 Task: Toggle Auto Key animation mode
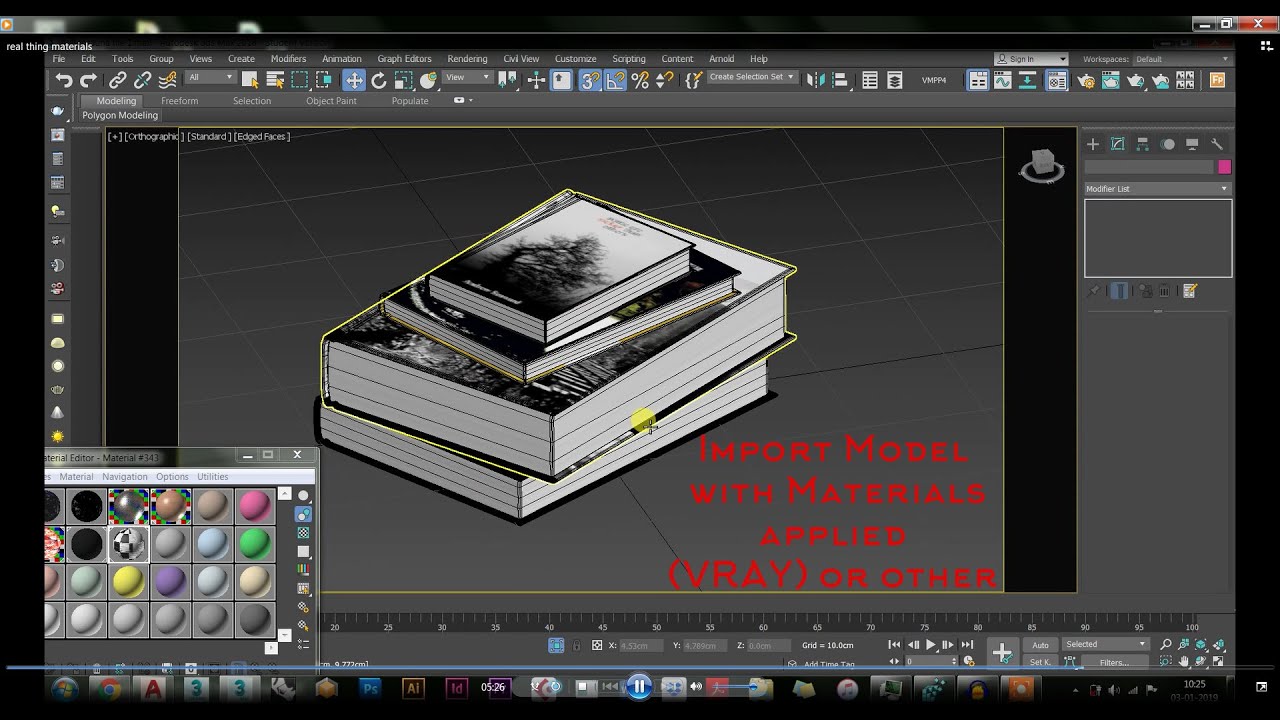pos(1041,645)
